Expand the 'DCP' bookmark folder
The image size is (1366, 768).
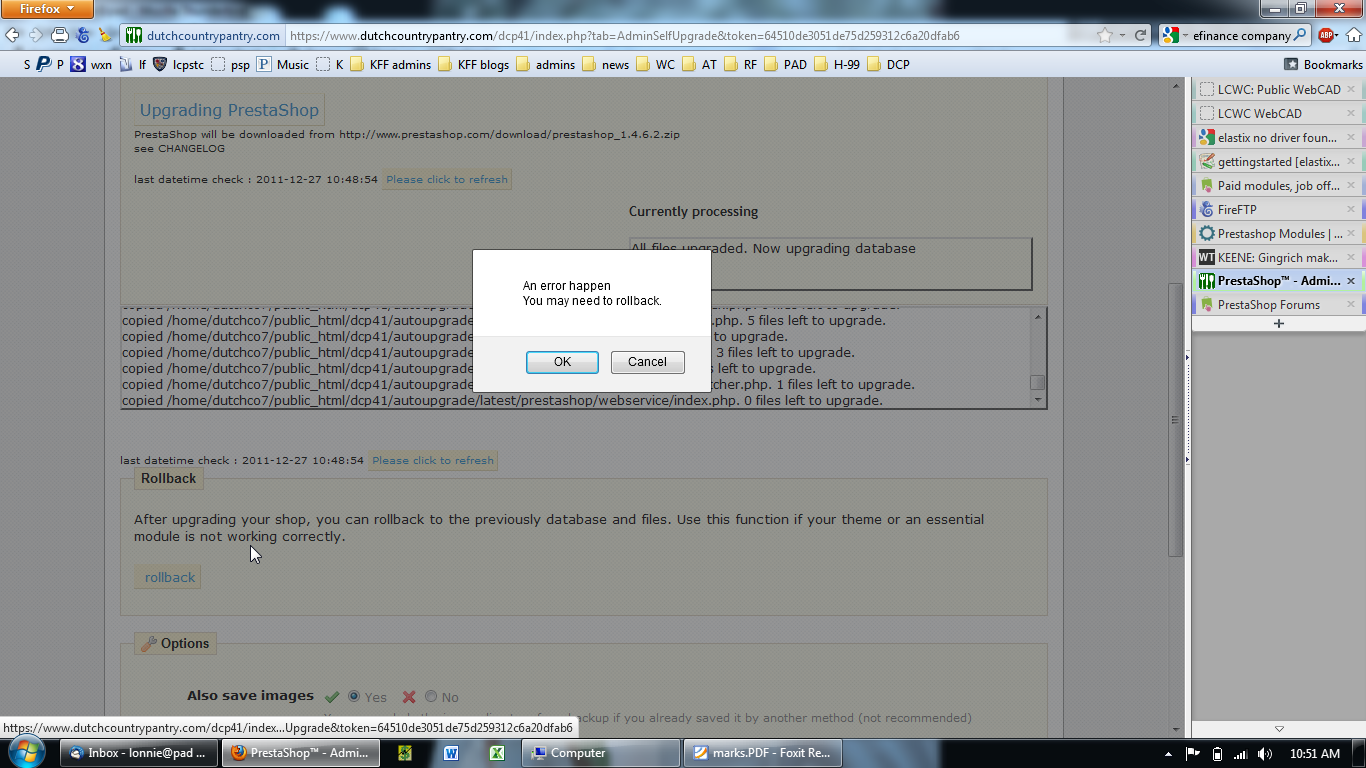[x=889, y=64]
